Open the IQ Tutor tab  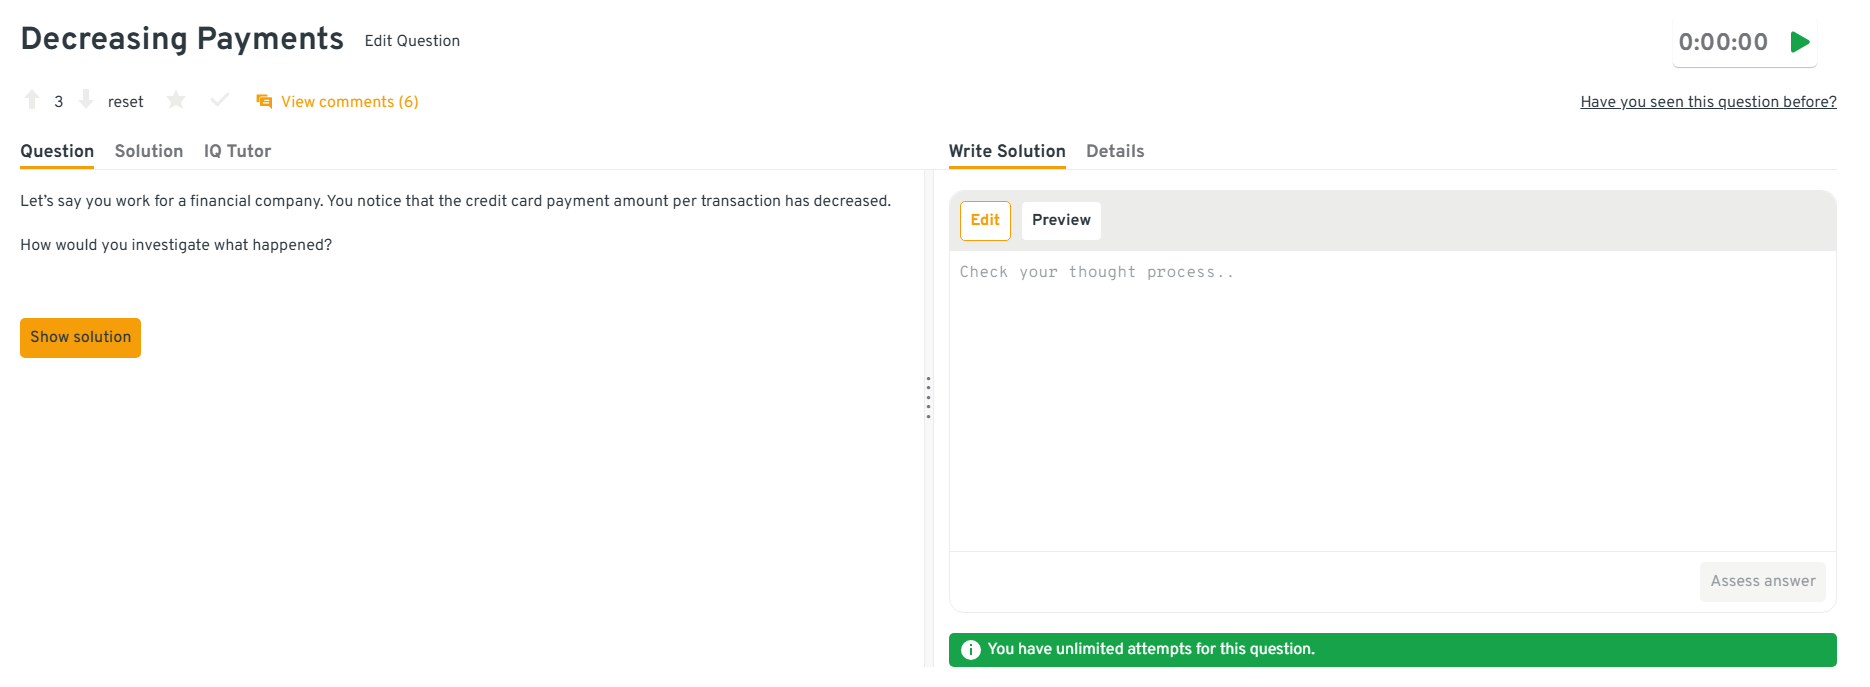[237, 151]
